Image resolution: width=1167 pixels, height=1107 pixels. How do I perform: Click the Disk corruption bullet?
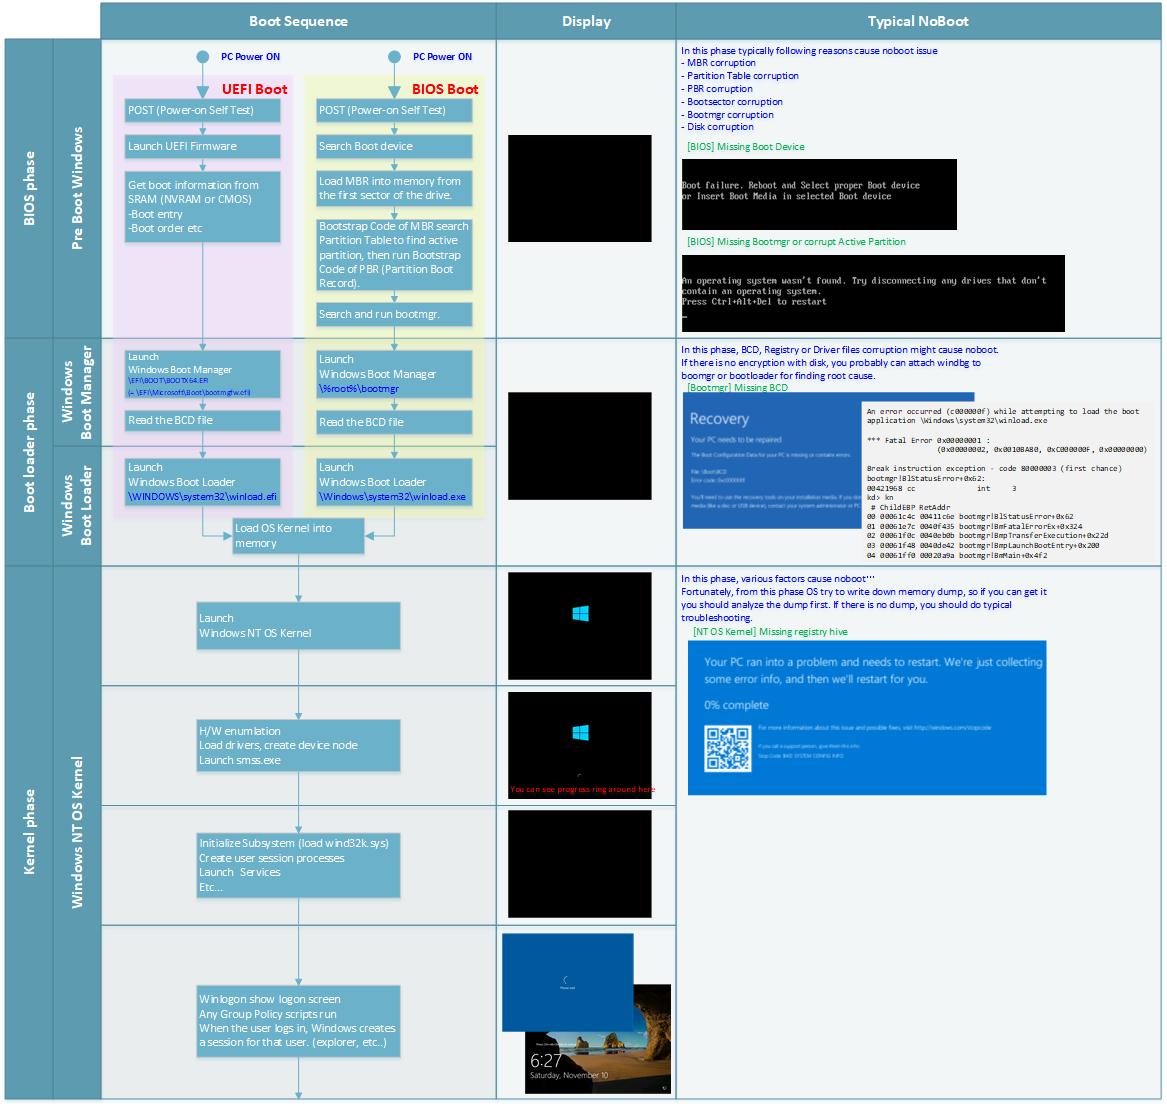(x=717, y=127)
